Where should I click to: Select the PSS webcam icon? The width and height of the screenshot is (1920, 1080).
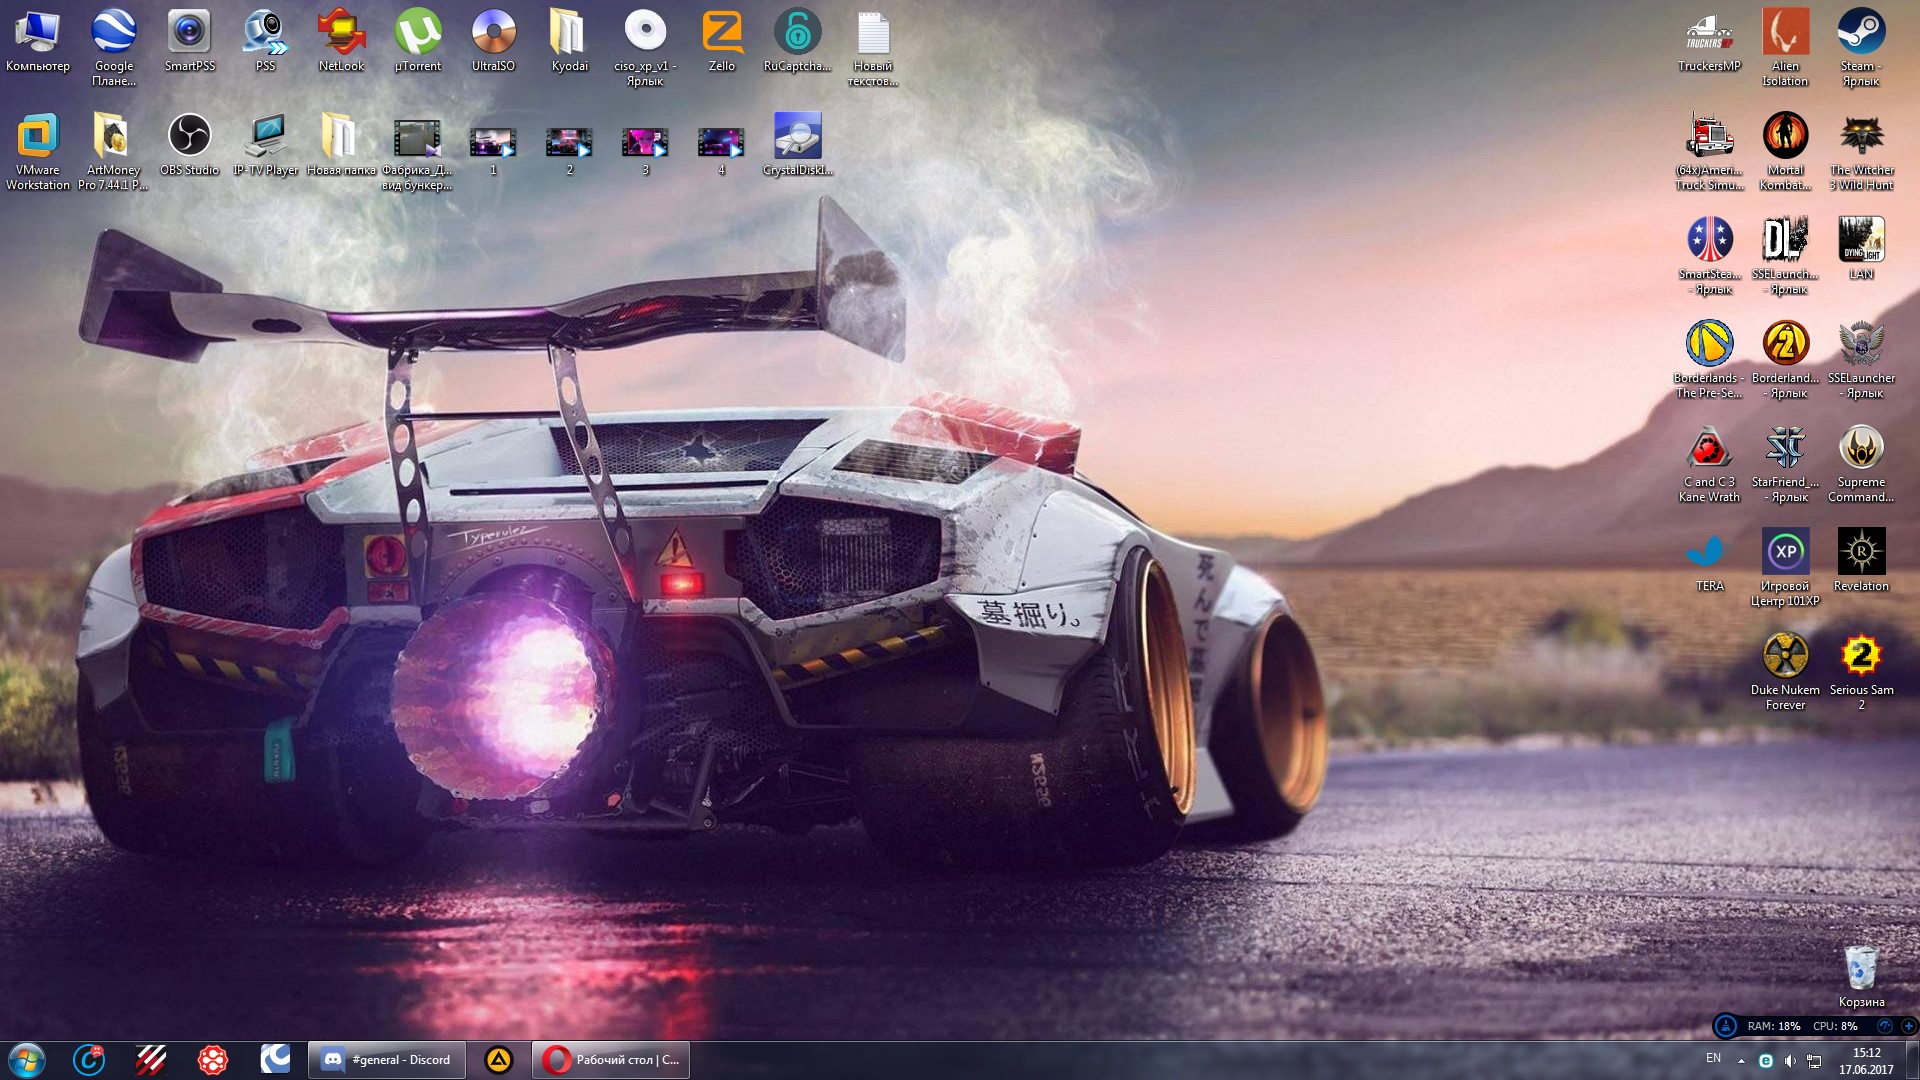click(265, 42)
